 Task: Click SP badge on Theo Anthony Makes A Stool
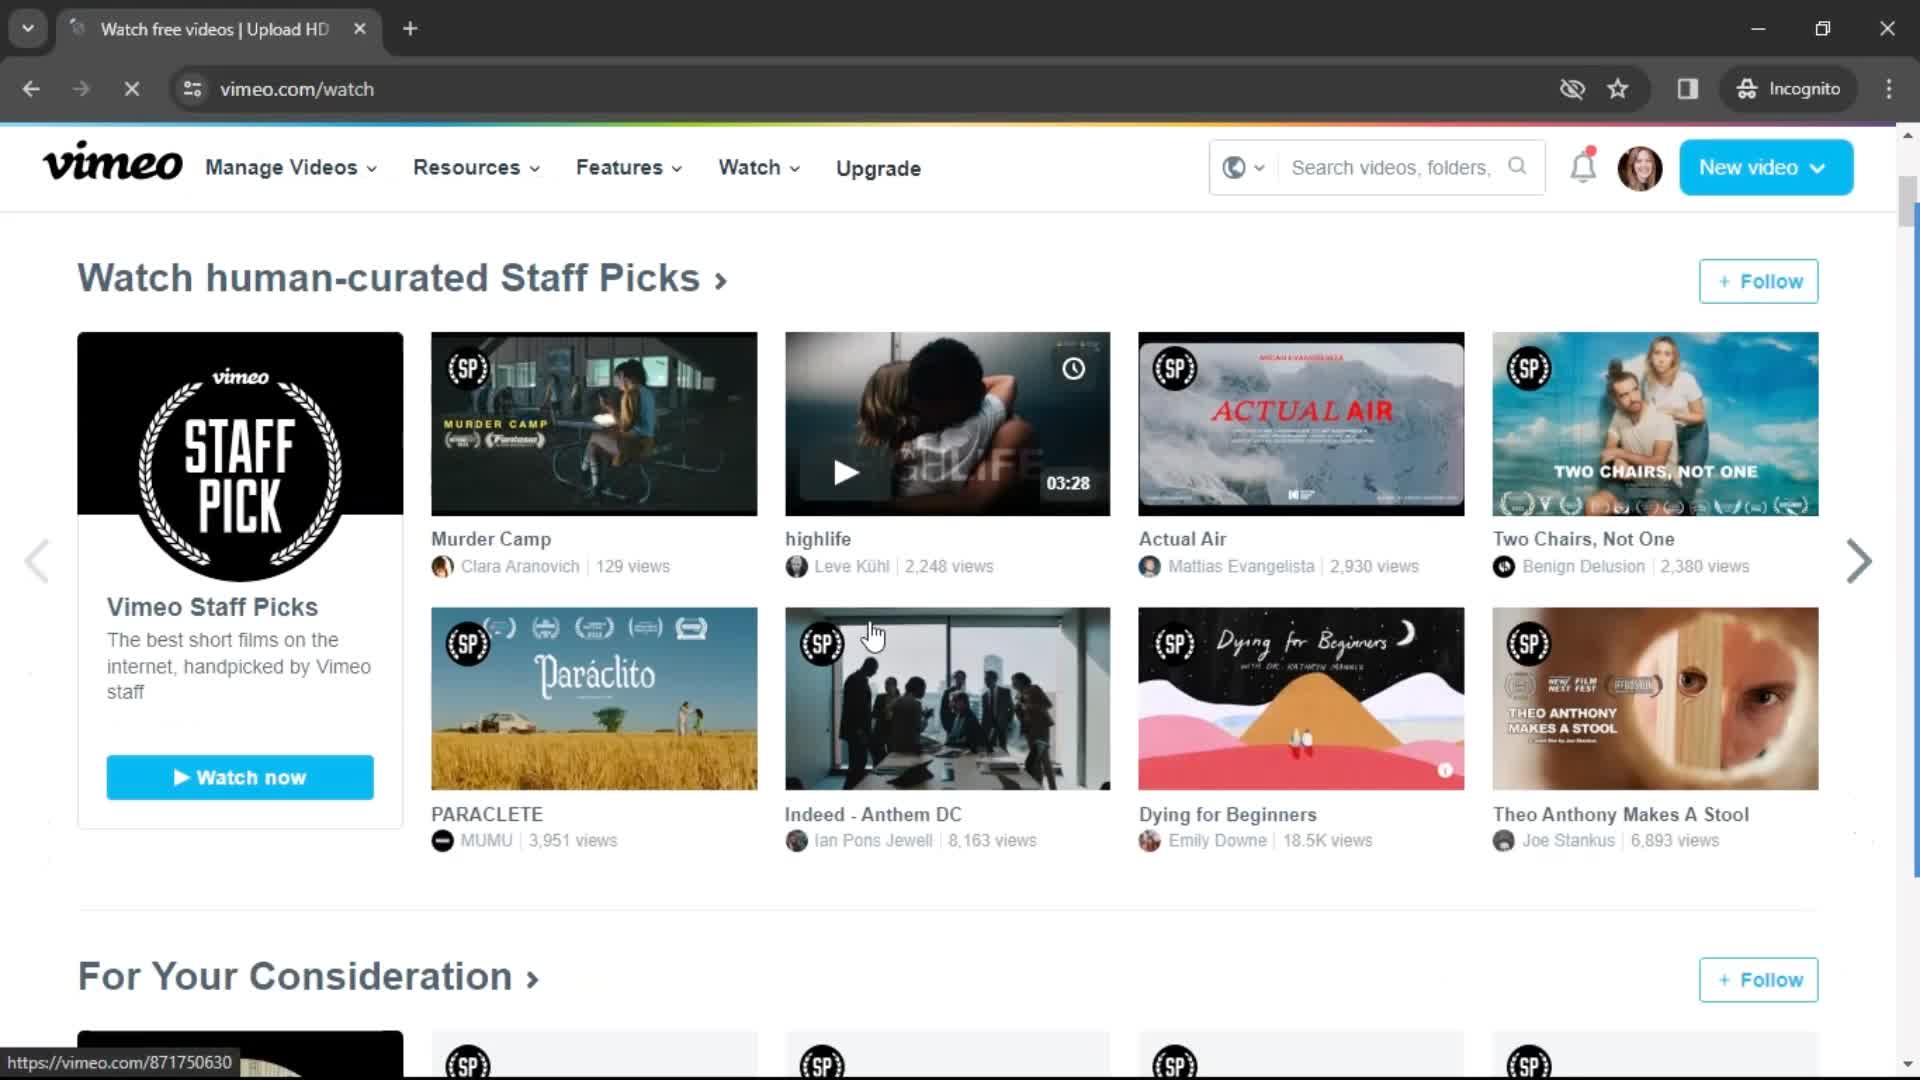1528,644
